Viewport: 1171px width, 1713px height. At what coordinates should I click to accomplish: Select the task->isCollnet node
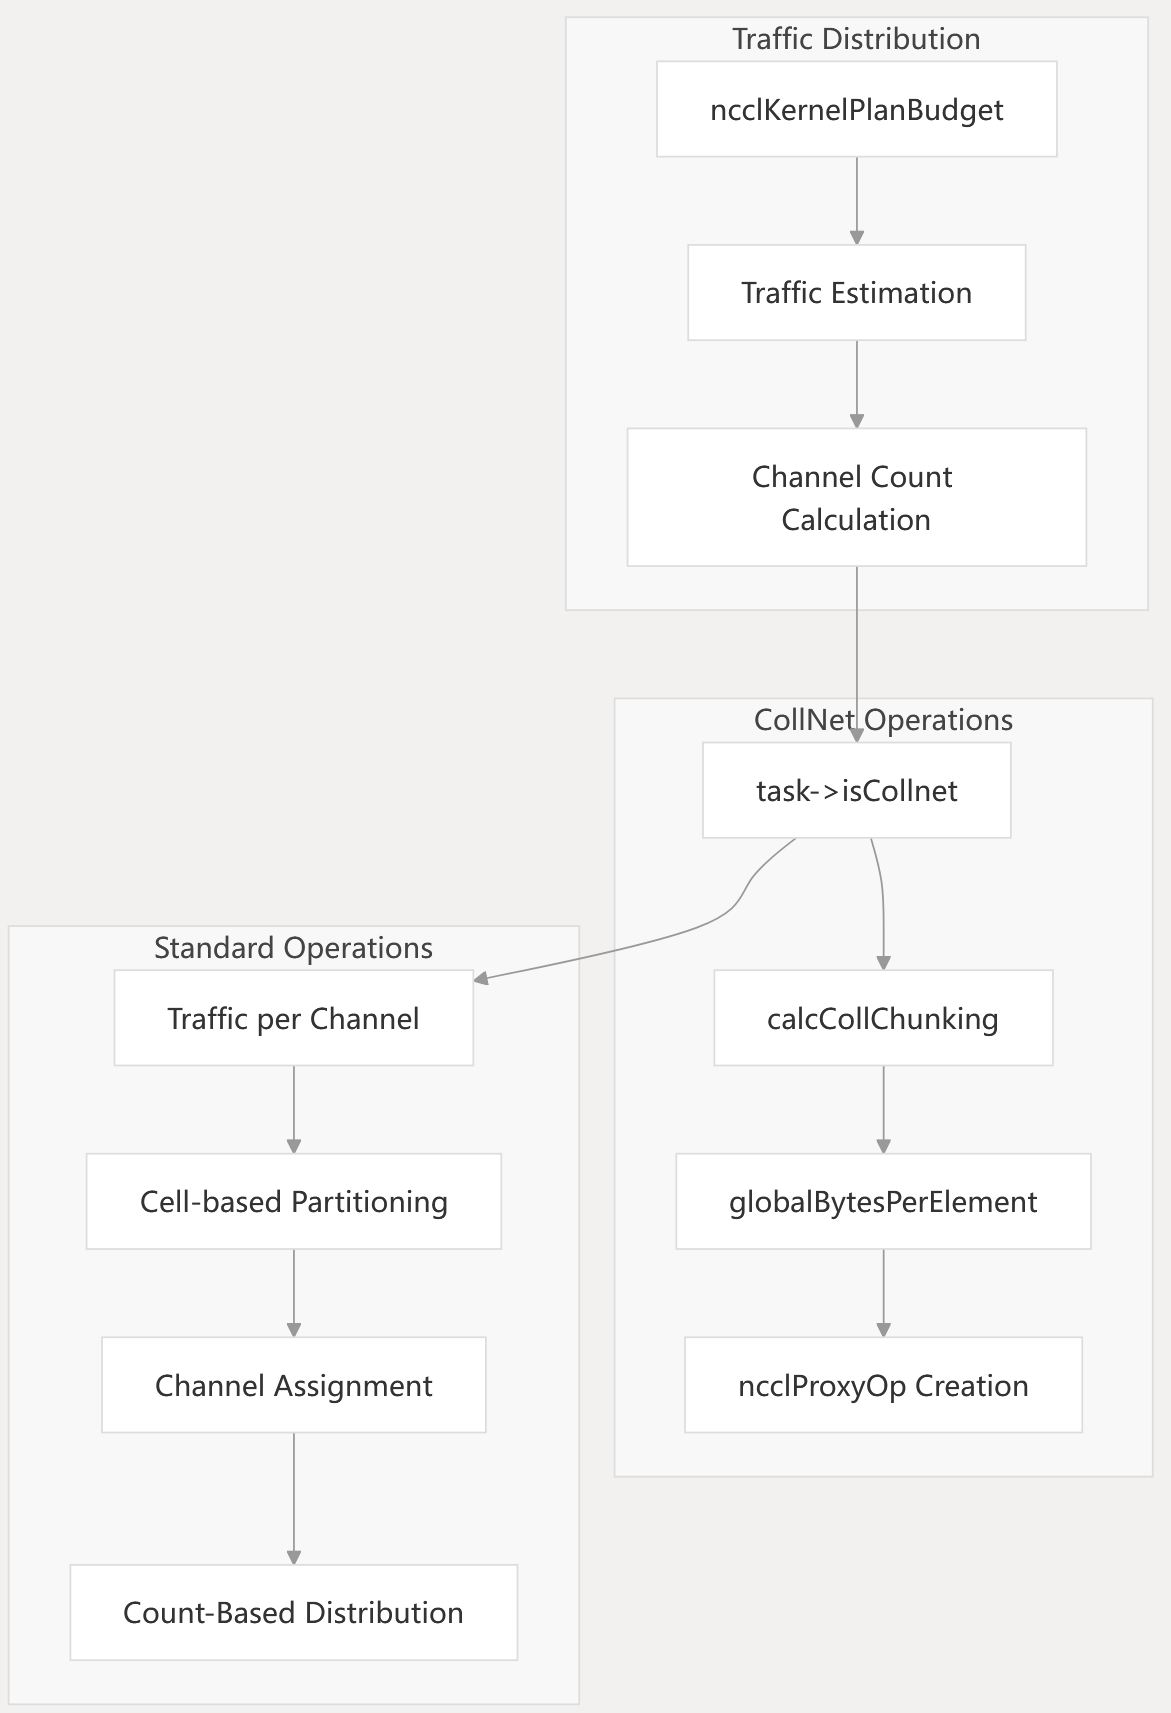(x=856, y=790)
